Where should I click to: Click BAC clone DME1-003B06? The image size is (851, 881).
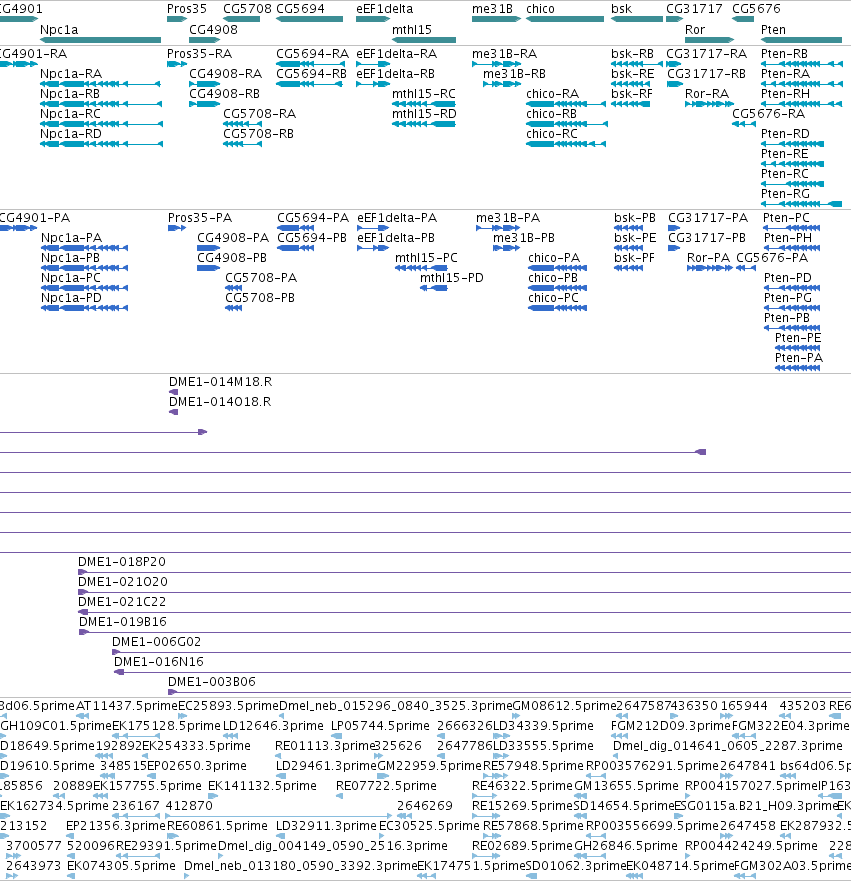(x=509, y=692)
